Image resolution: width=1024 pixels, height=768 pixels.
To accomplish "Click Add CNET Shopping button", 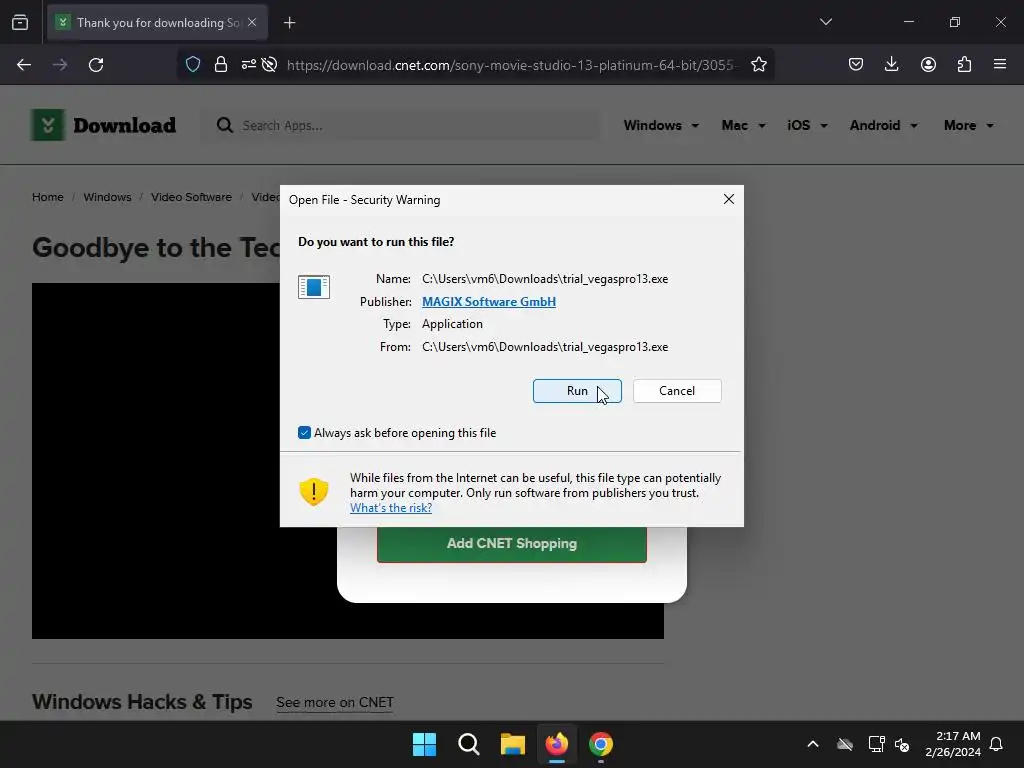I will (511, 543).
